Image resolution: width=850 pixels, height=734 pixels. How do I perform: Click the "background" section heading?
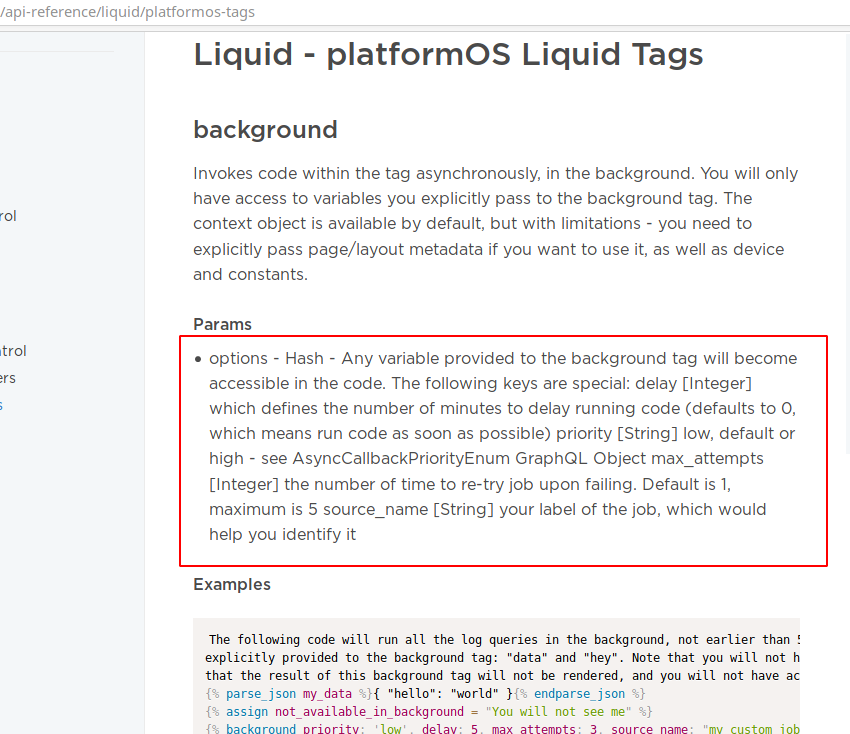click(x=265, y=130)
